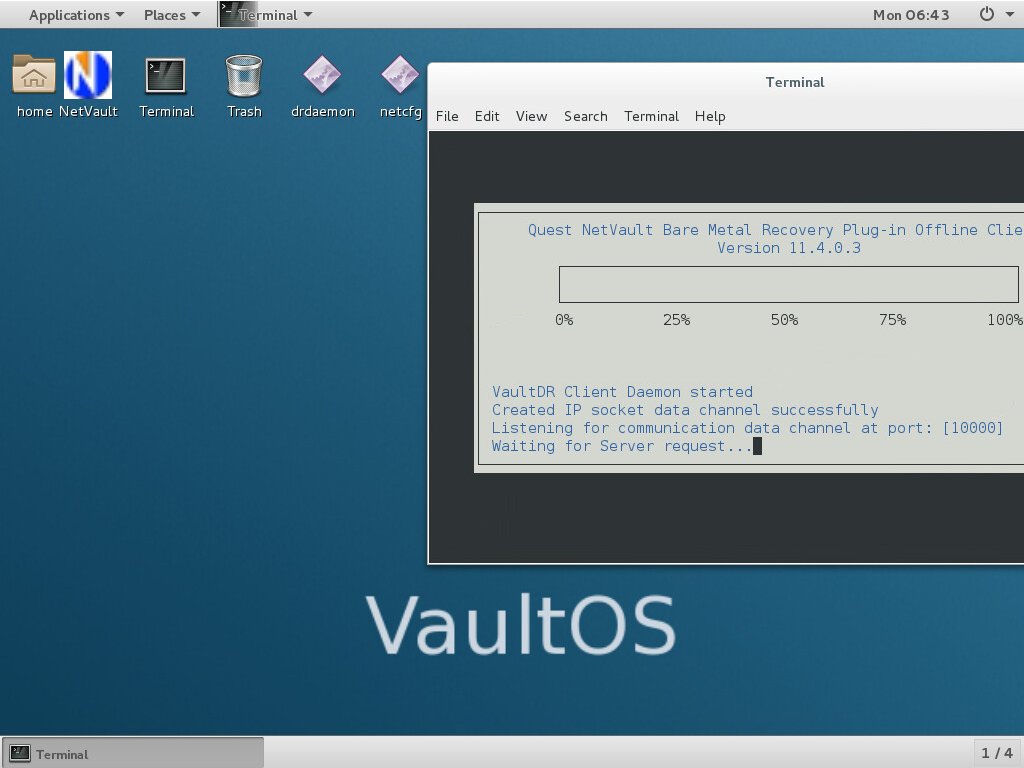Image resolution: width=1024 pixels, height=768 pixels.
Task: Click the Terminal taskbar button at bottom
Action: pyautogui.click(x=133, y=753)
